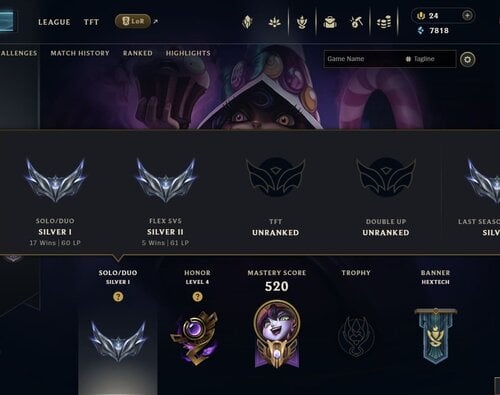This screenshot has width=500, height=395.
Task: Open the Store coins icon
Action: click(384, 22)
